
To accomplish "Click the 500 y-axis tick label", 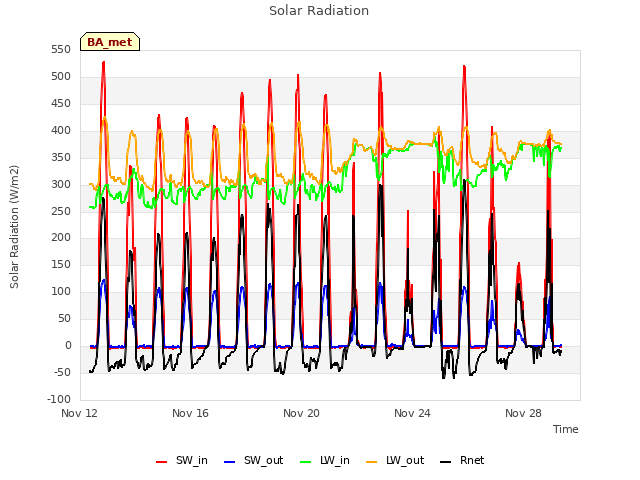I will (x=61, y=77).
